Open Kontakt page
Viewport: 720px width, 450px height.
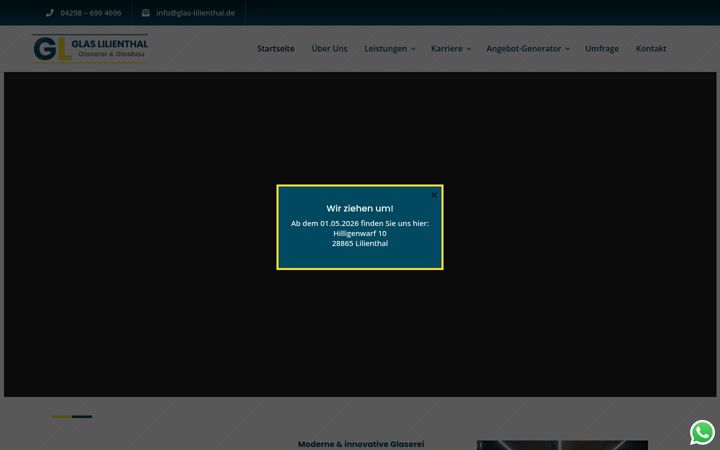point(651,48)
